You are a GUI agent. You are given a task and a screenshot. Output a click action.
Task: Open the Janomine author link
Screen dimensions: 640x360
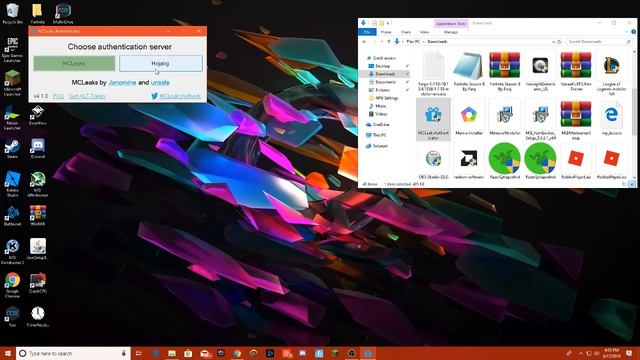[122, 82]
